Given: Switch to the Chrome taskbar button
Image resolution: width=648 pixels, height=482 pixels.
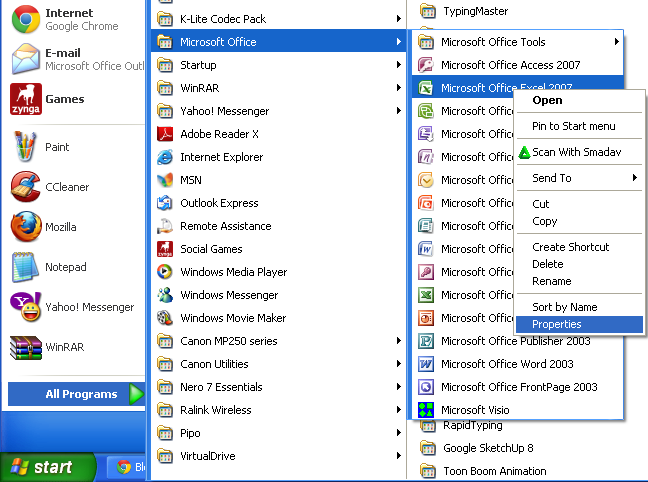Looking at the screenshot, I should tap(126, 468).
